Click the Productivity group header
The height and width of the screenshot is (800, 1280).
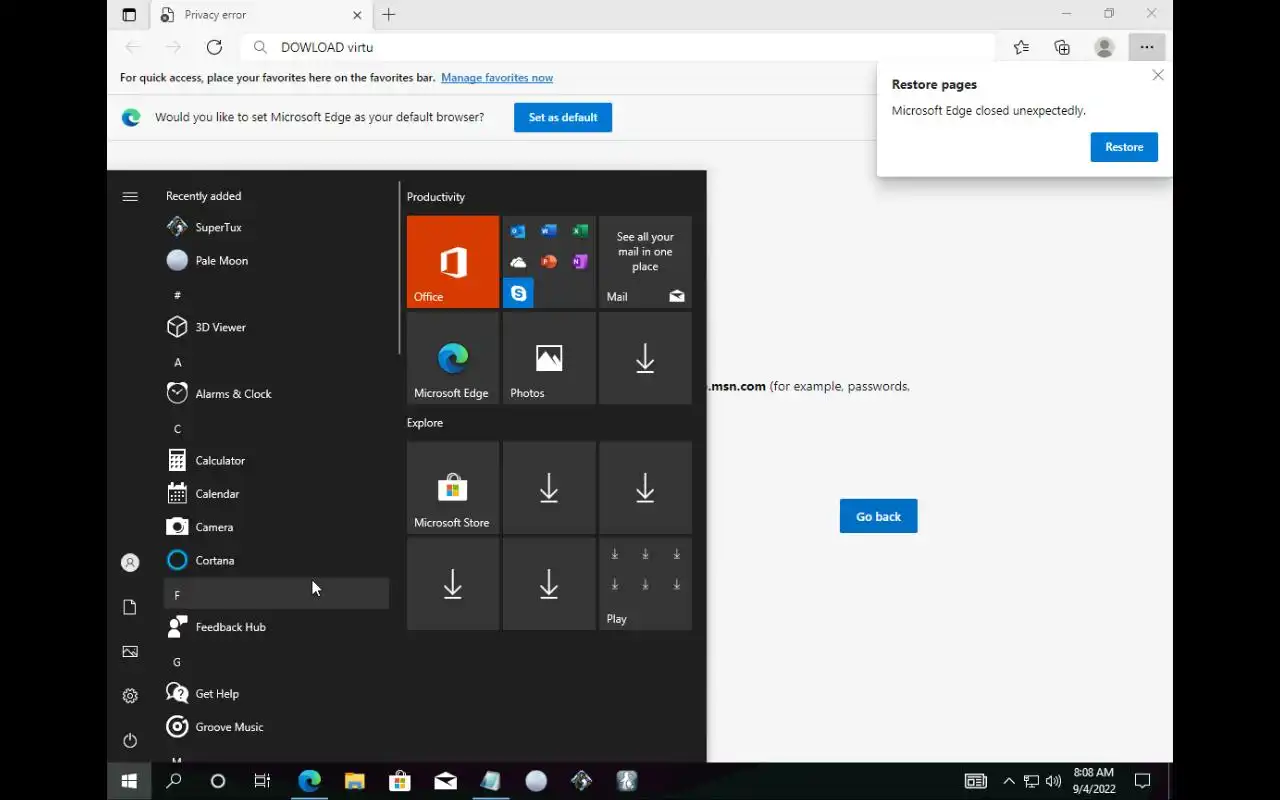pyautogui.click(x=436, y=197)
